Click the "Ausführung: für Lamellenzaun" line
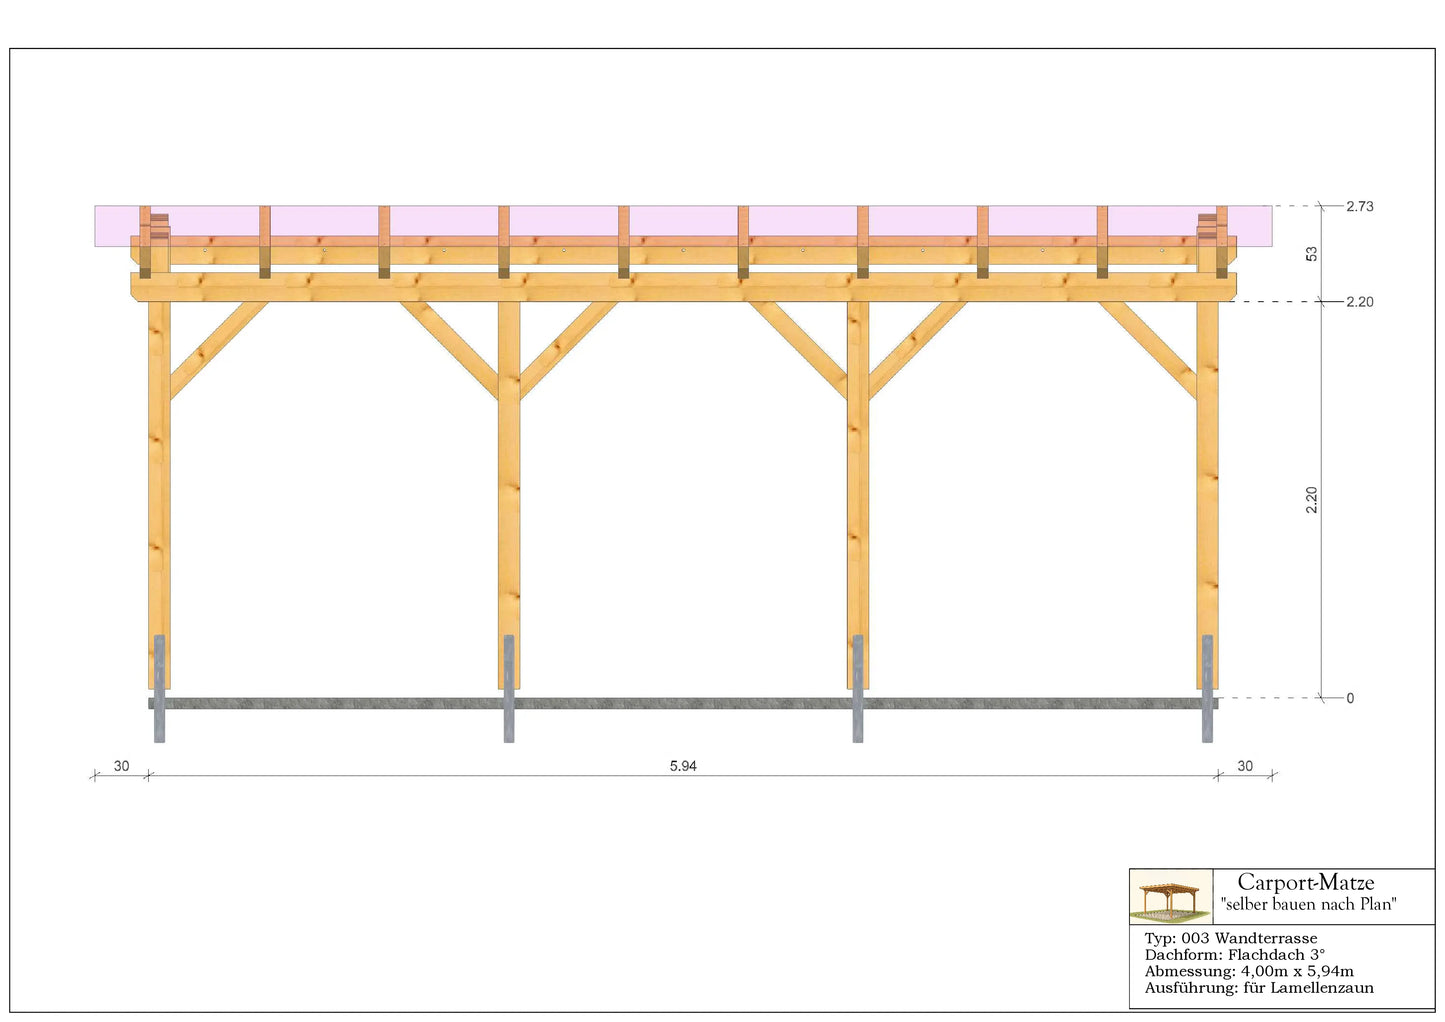The width and height of the screenshot is (1445, 1022). click(x=1259, y=988)
